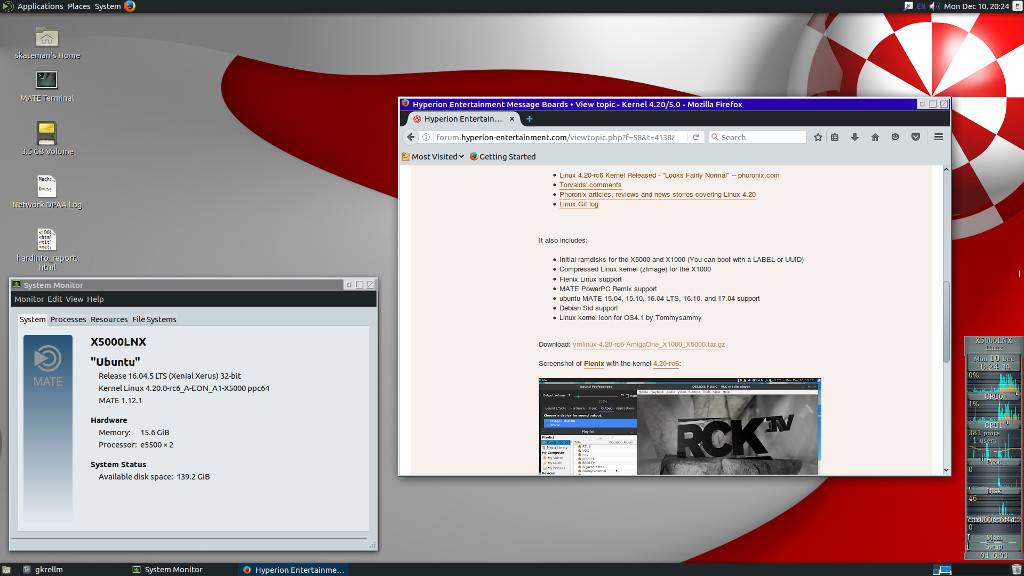Open the Help menu in System Monitor

[95, 299]
